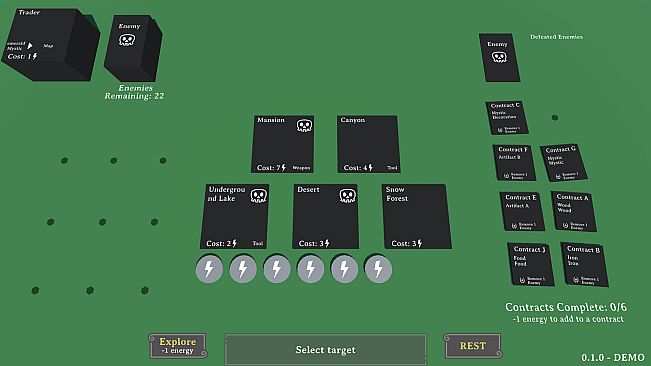Click the Defeated Enemies label
This screenshot has width=651, height=366.
pos(556,37)
